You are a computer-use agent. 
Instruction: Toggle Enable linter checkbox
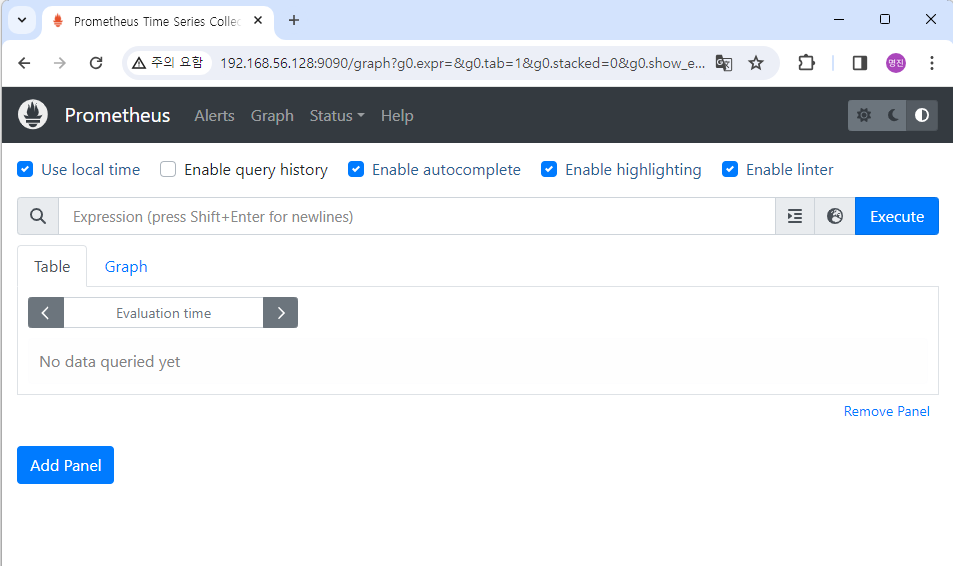[730, 169]
